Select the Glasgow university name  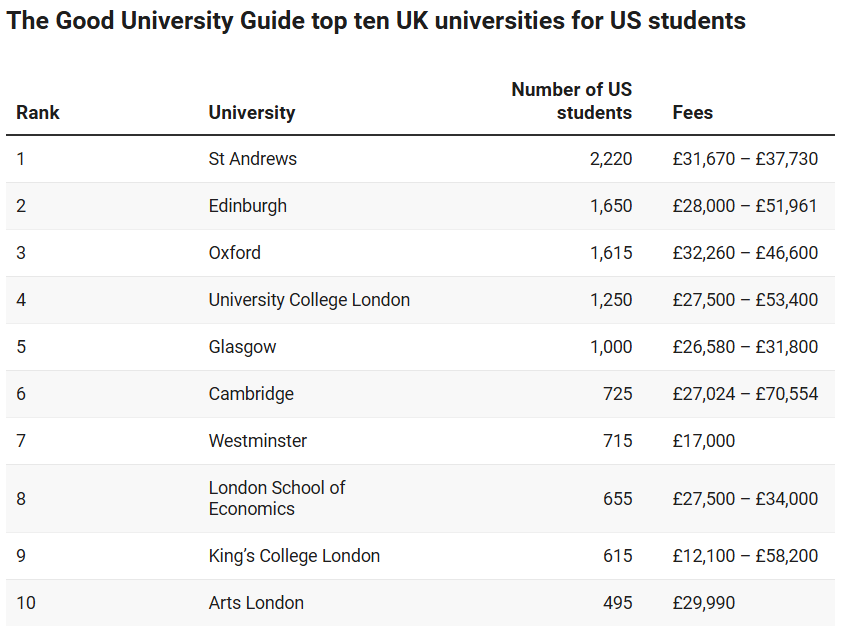242,347
